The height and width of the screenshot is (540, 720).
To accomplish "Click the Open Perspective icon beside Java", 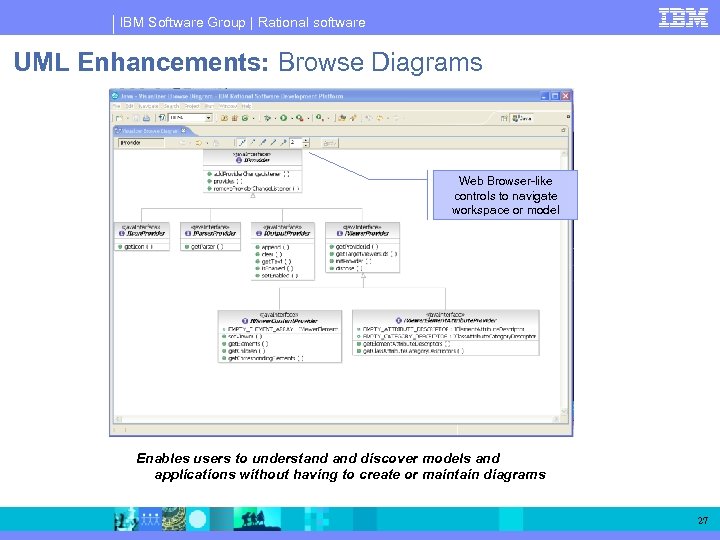I will 504,118.
